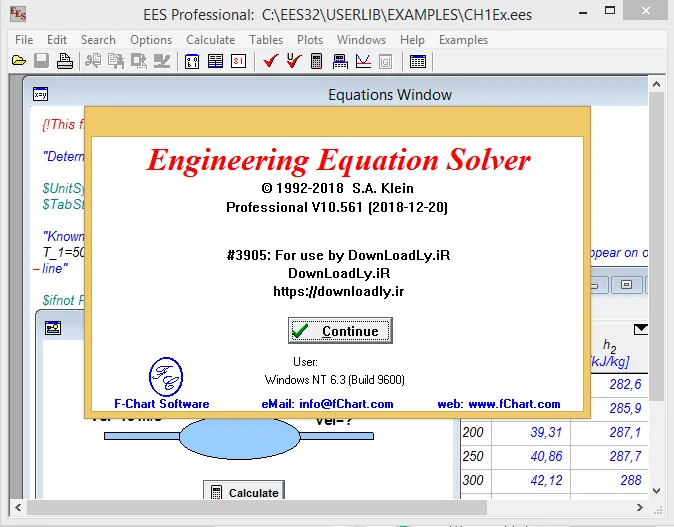Open the Help menu

(412, 40)
